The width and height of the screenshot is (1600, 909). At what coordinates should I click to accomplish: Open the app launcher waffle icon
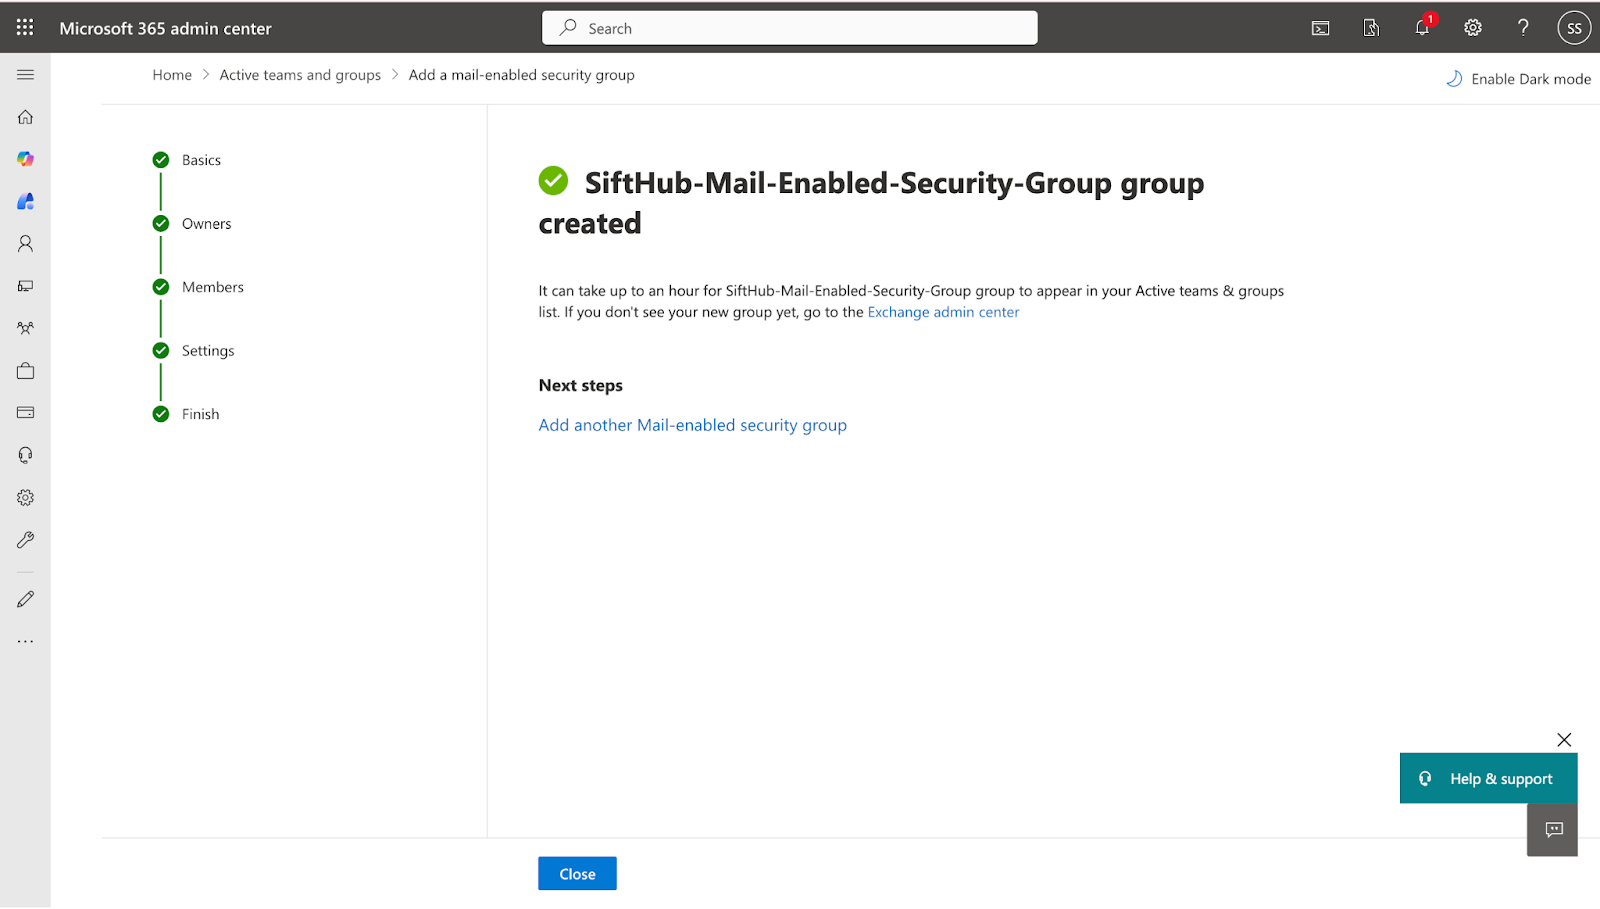tap(25, 28)
